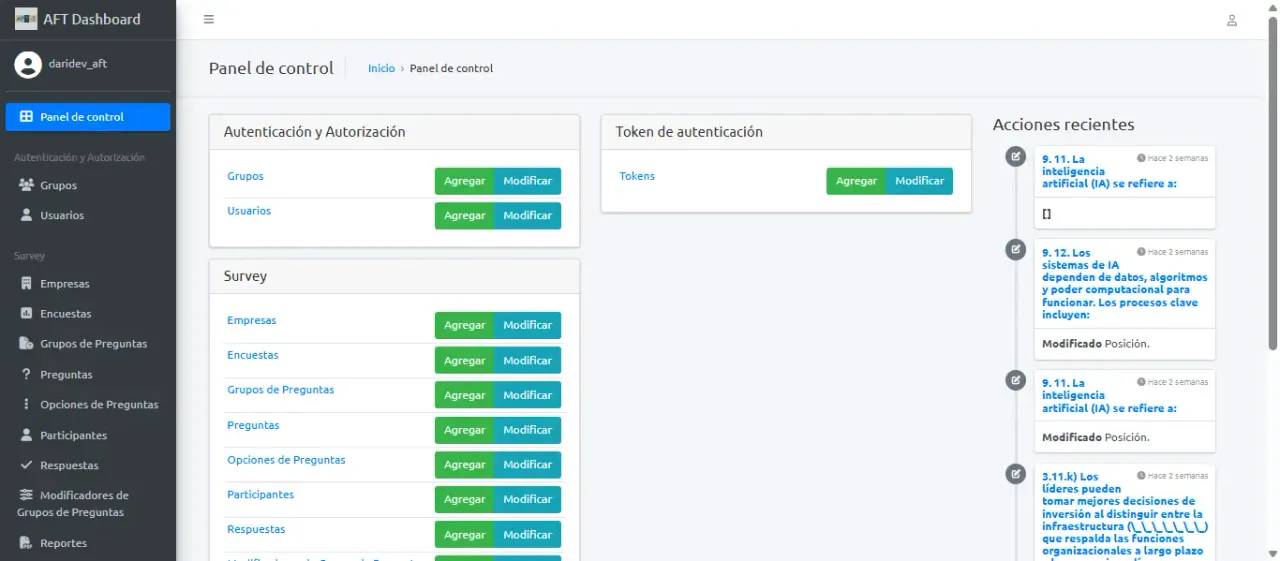Click the Preguntas question mark icon

coord(27,374)
